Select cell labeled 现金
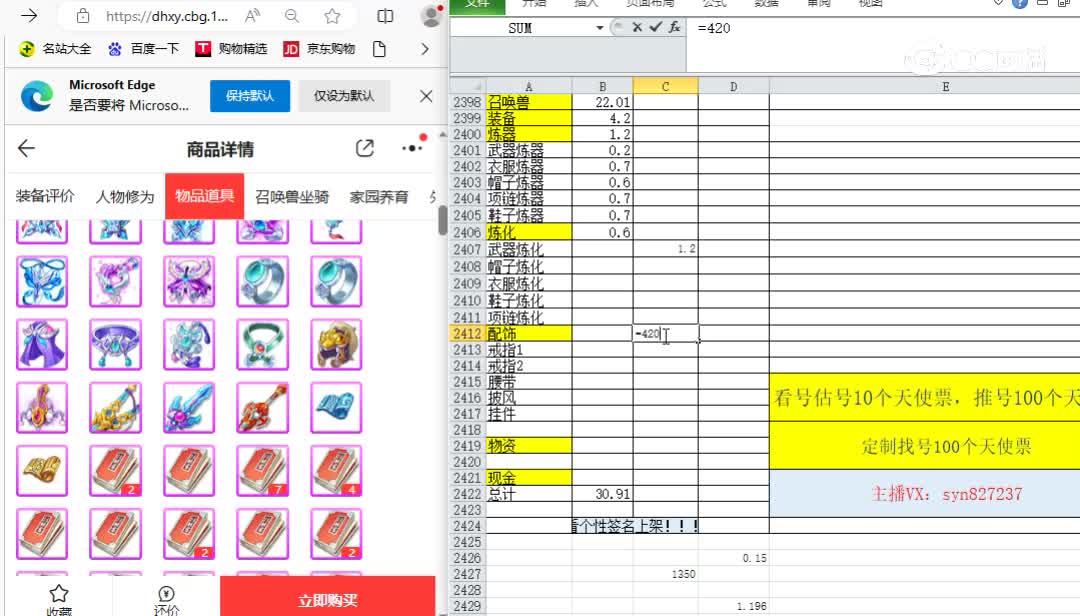This screenshot has height=616, width=1080. click(x=529, y=478)
